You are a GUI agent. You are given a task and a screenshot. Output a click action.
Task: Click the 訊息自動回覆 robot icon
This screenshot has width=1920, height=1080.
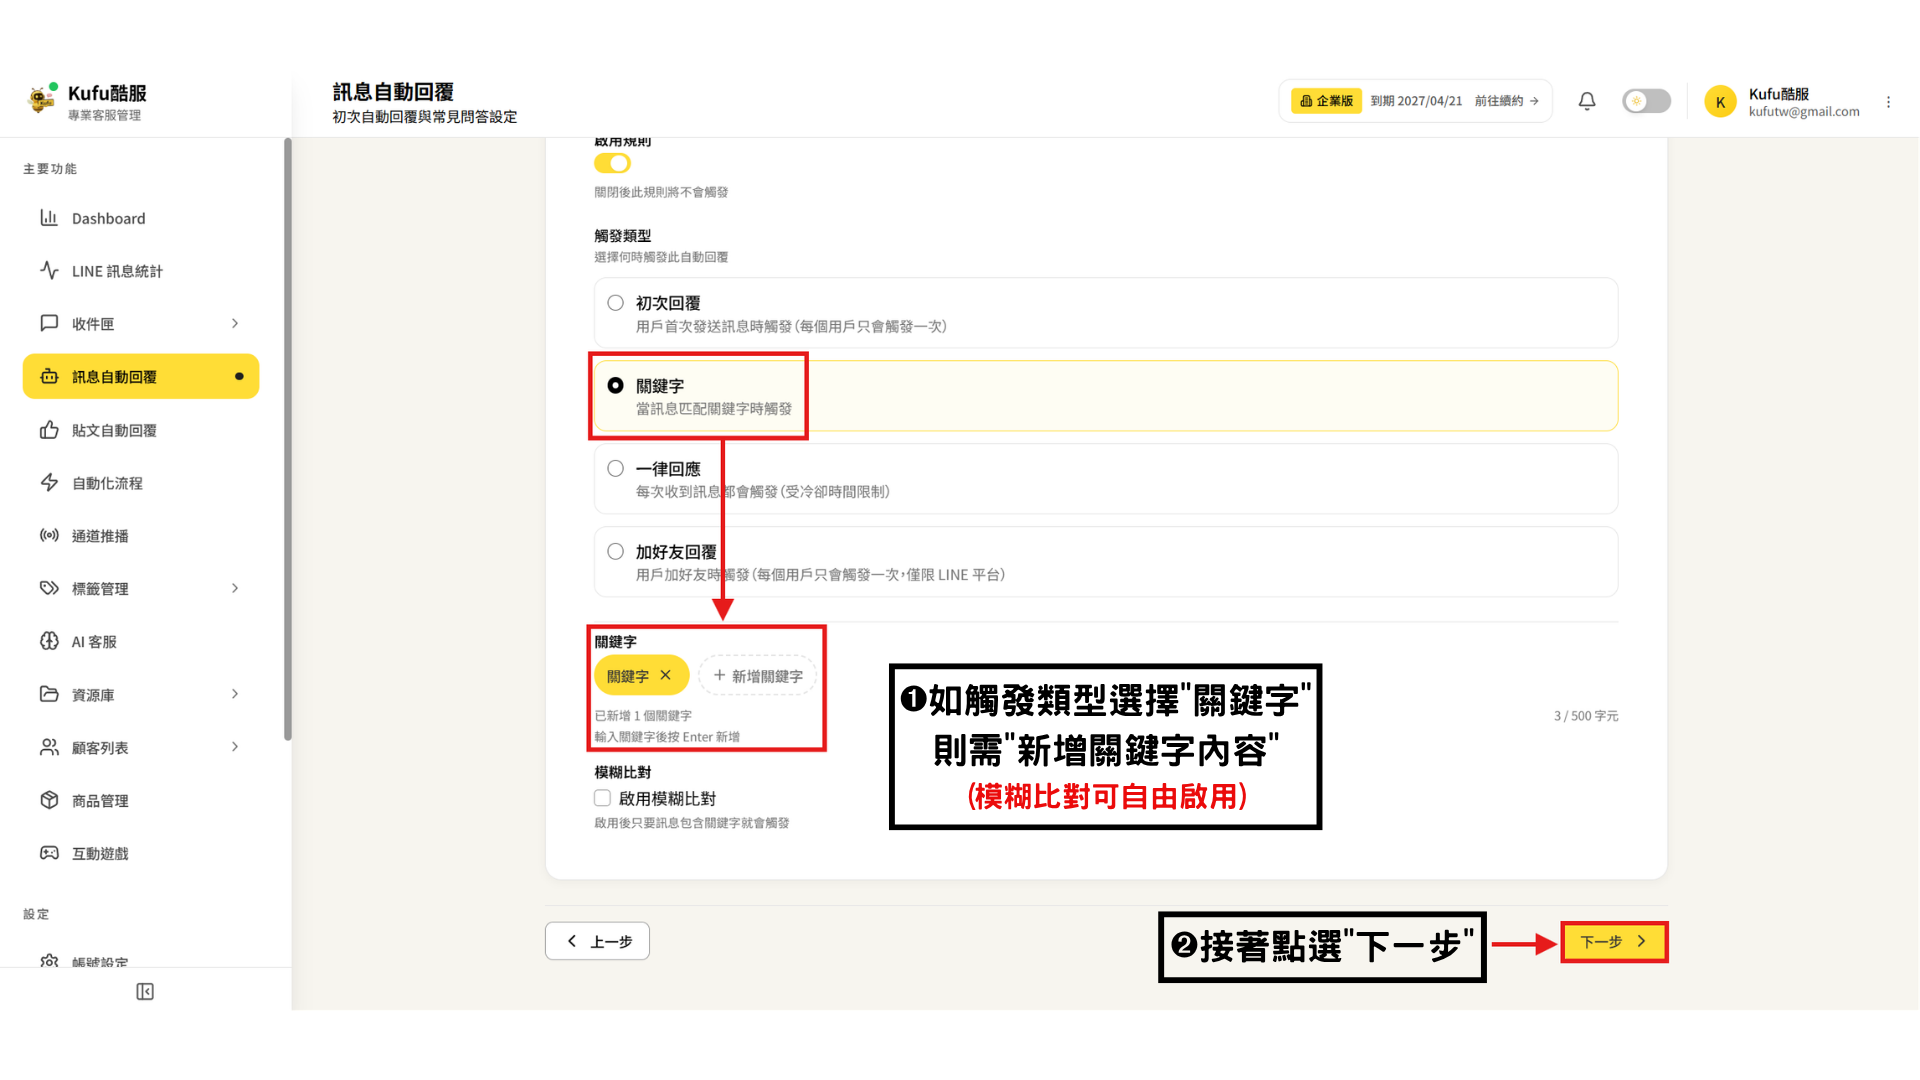pos(49,376)
